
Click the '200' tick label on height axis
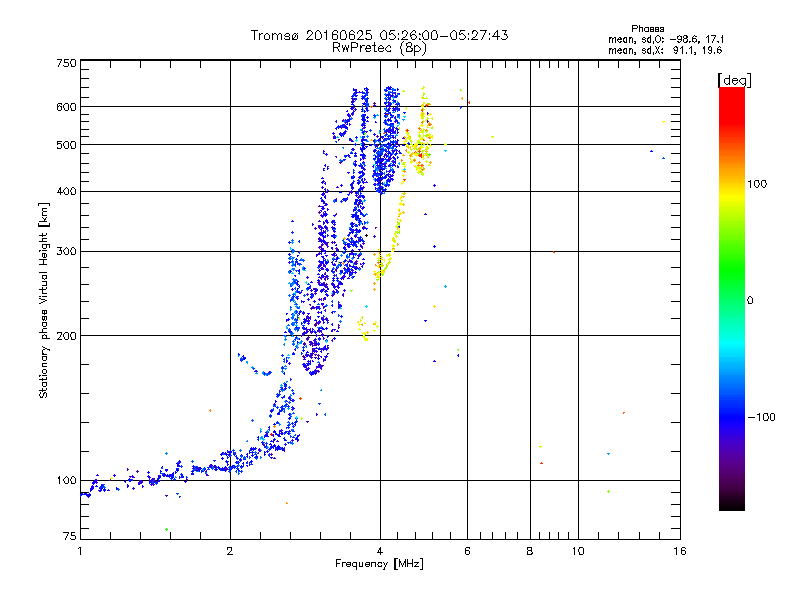pyautogui.click(x=66, y=336)
